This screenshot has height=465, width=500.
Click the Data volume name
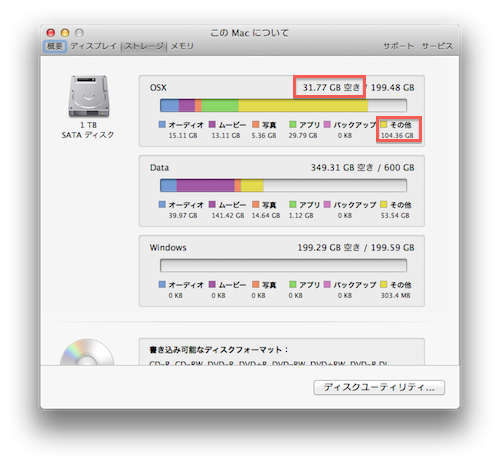(159, 168)
